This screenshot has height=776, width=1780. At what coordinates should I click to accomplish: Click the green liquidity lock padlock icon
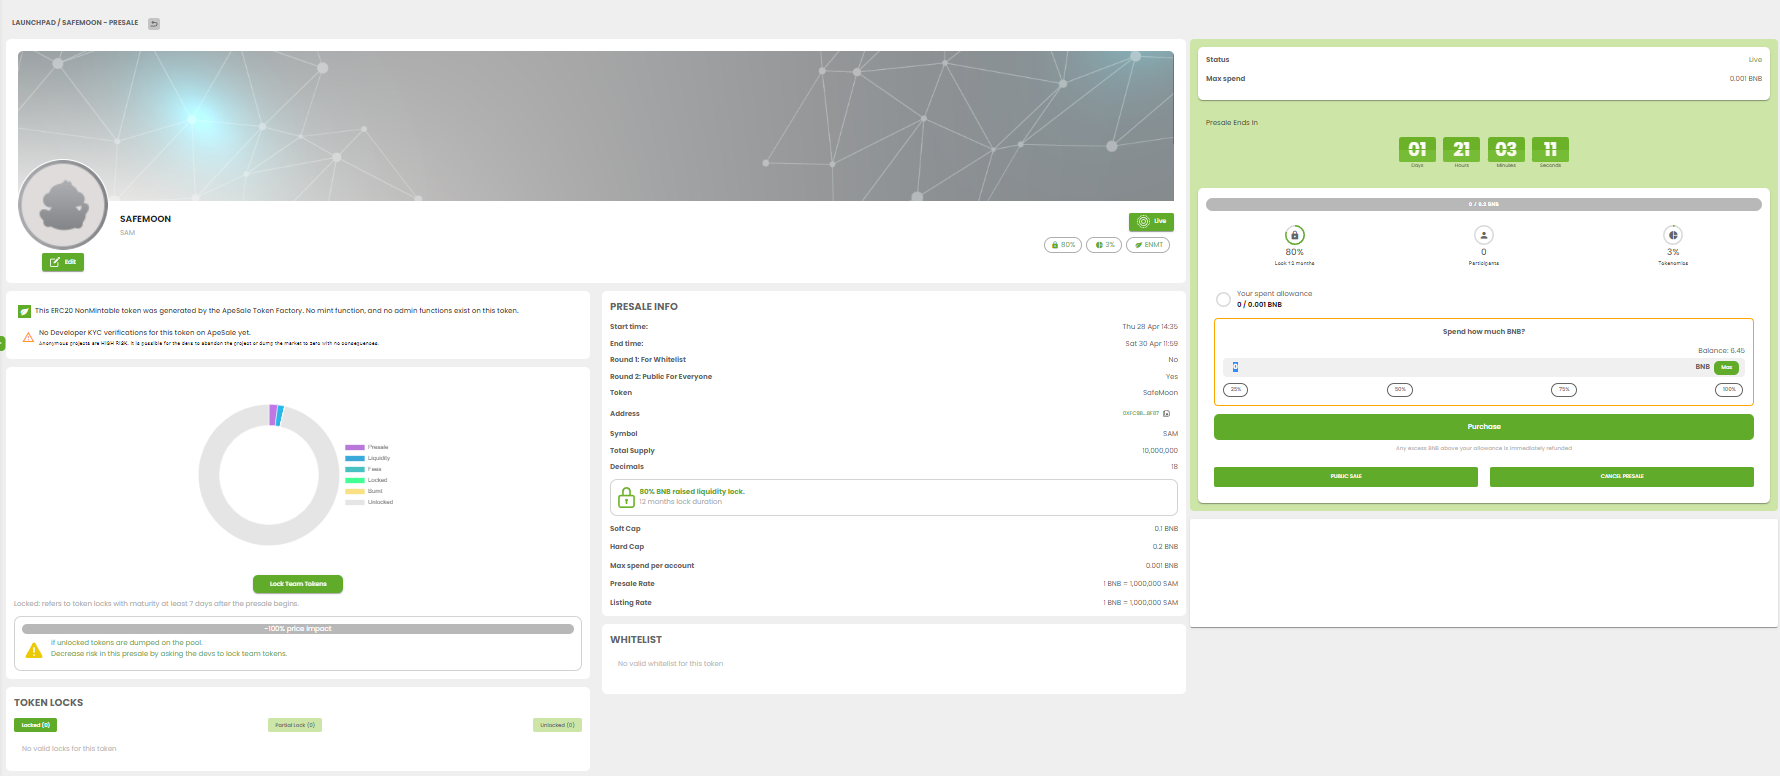point(626,497)
